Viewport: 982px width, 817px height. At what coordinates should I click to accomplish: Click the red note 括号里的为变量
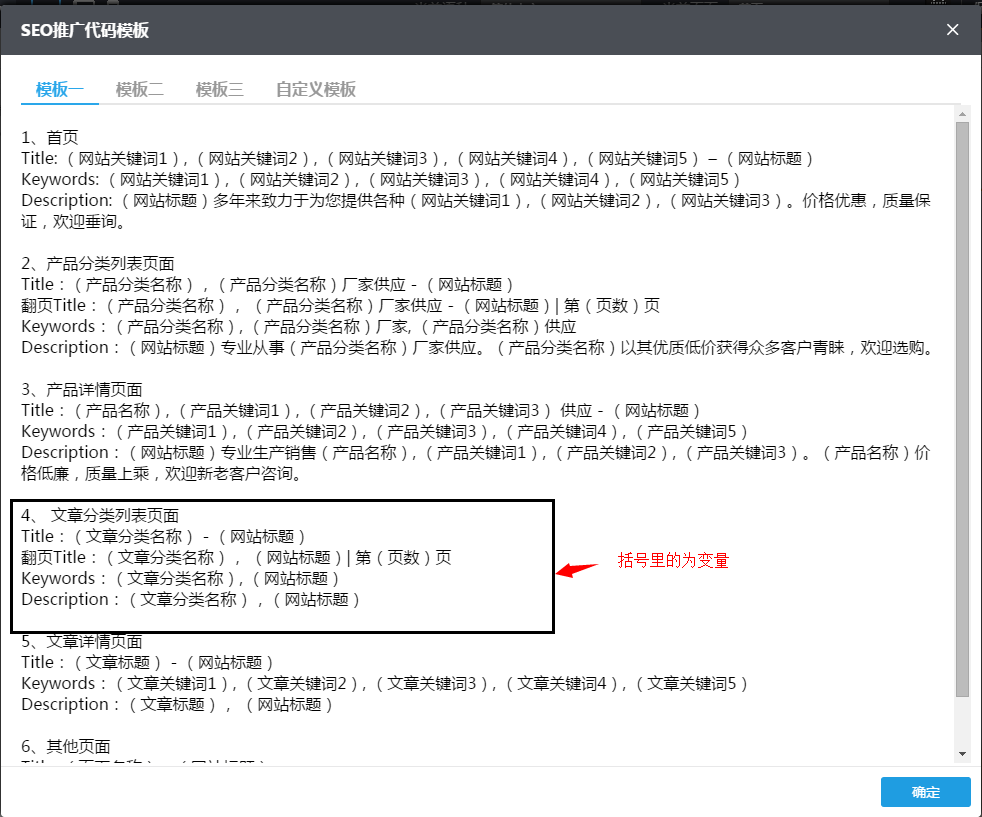672,561
